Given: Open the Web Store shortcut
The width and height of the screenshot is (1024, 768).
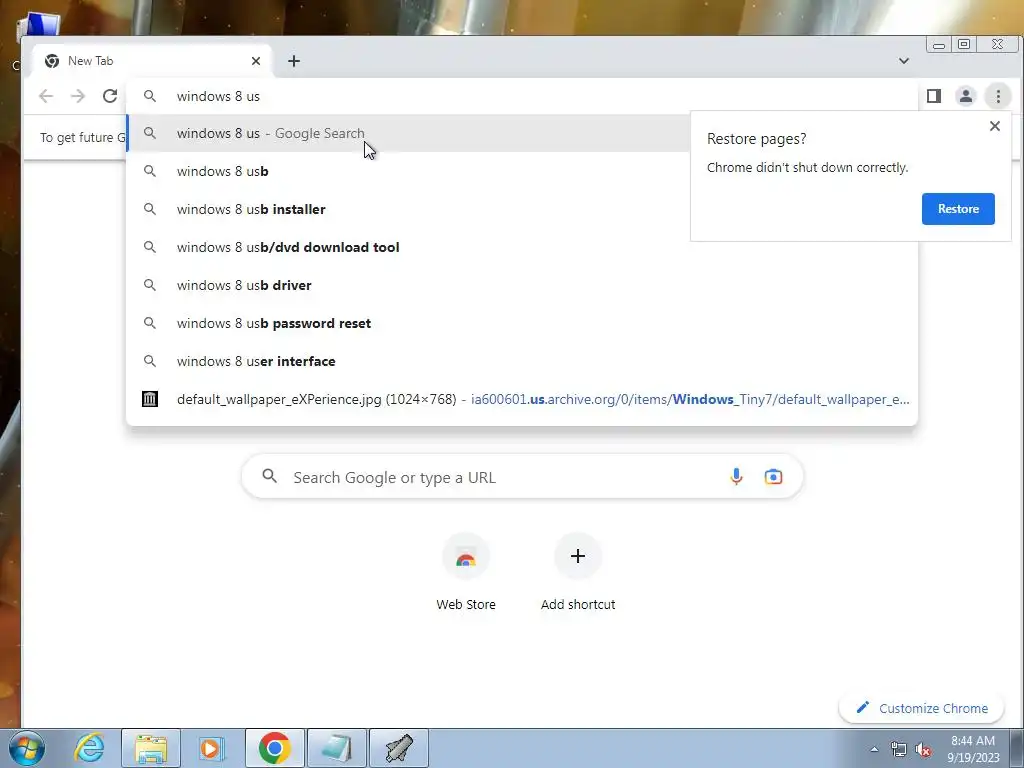Looking at the screenshot, I should (466, 573).
